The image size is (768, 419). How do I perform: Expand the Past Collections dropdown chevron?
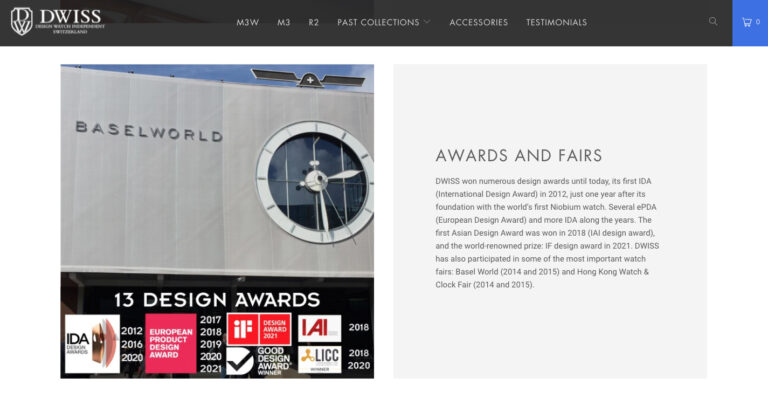[427, 22]
